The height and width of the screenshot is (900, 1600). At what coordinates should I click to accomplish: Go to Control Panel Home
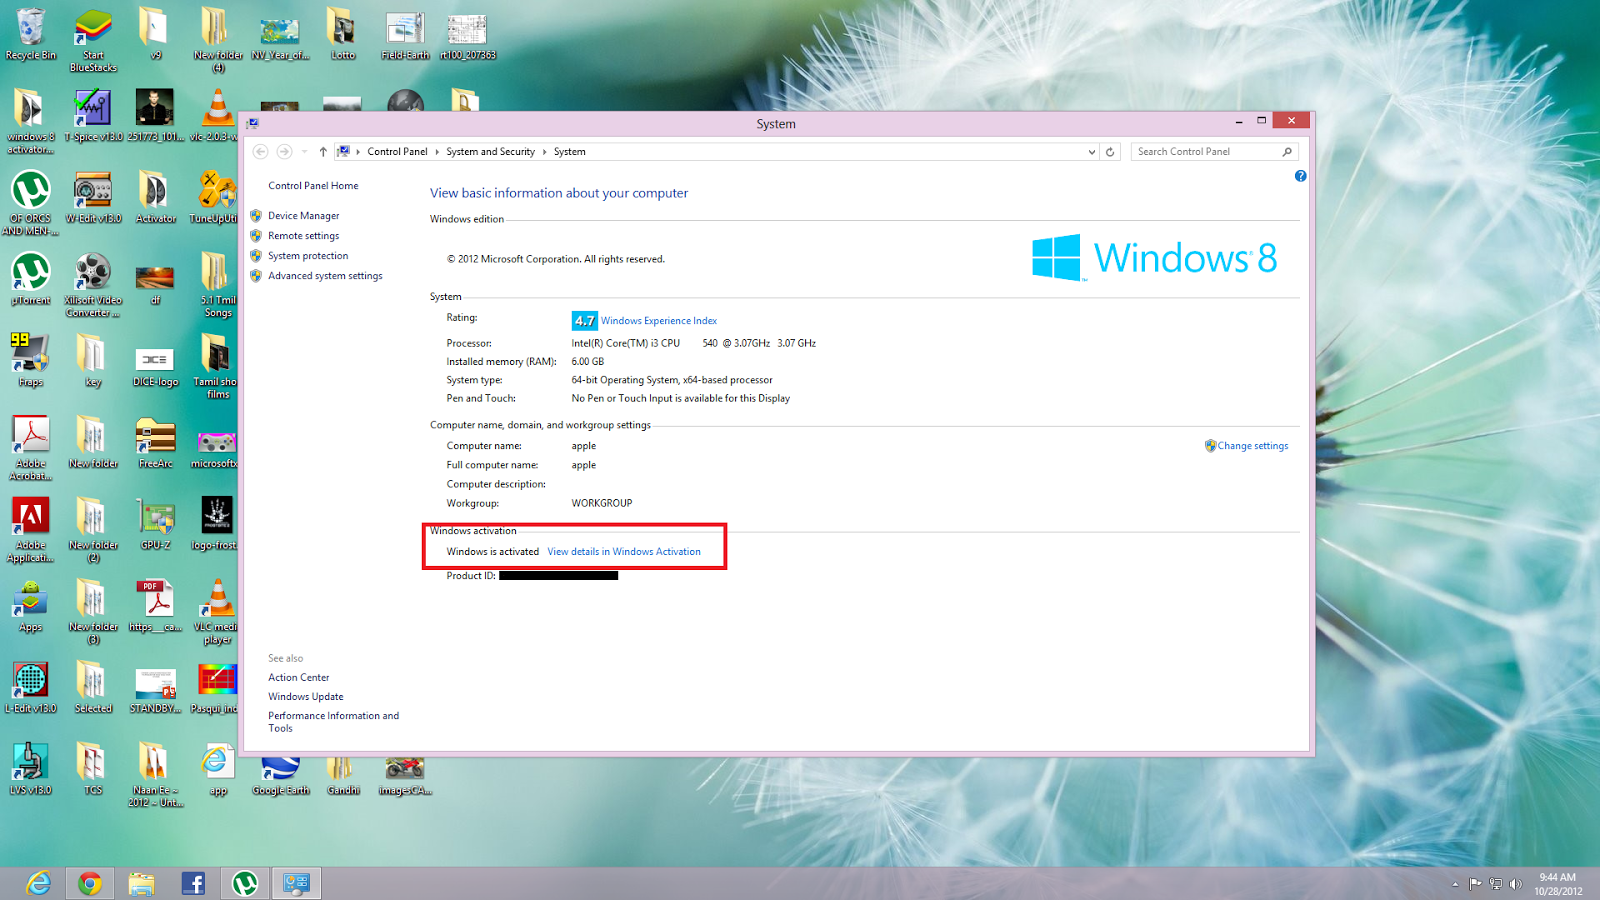tap(313, 186)
